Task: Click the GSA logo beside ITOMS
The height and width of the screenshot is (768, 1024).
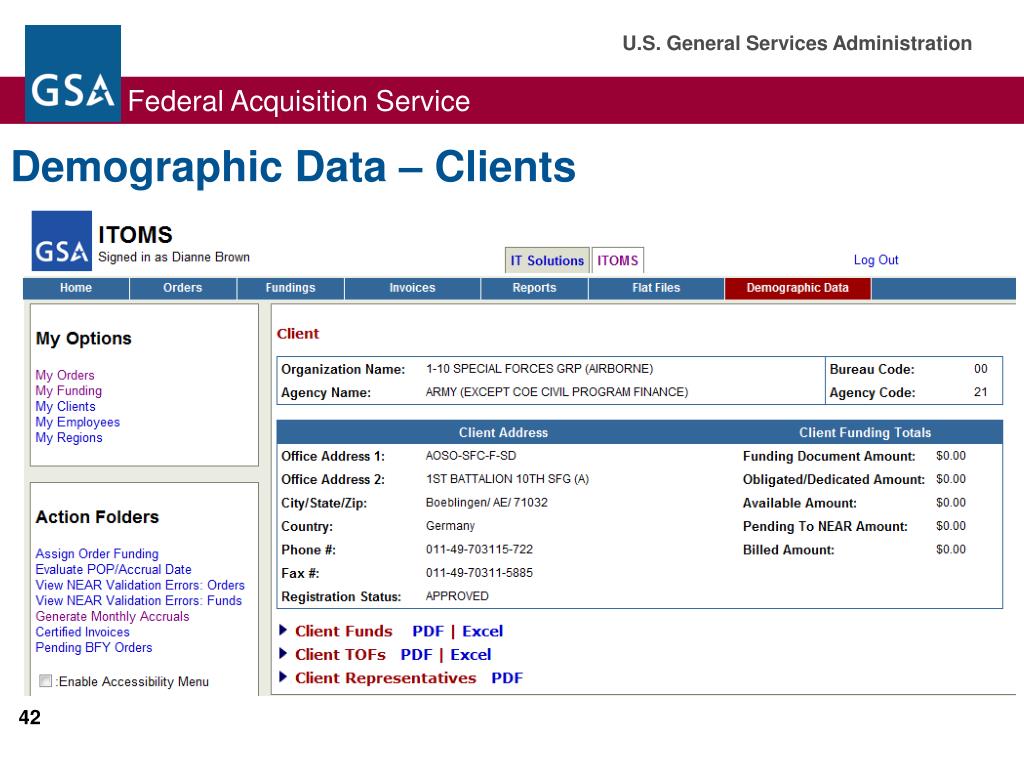Action: (x=61, y=241)
